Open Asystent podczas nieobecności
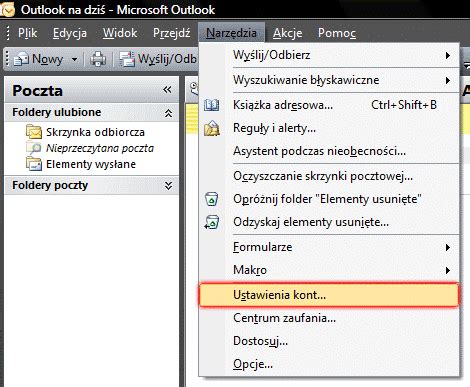The width and height of the screenshot is (470, 387). click(329, 151)
